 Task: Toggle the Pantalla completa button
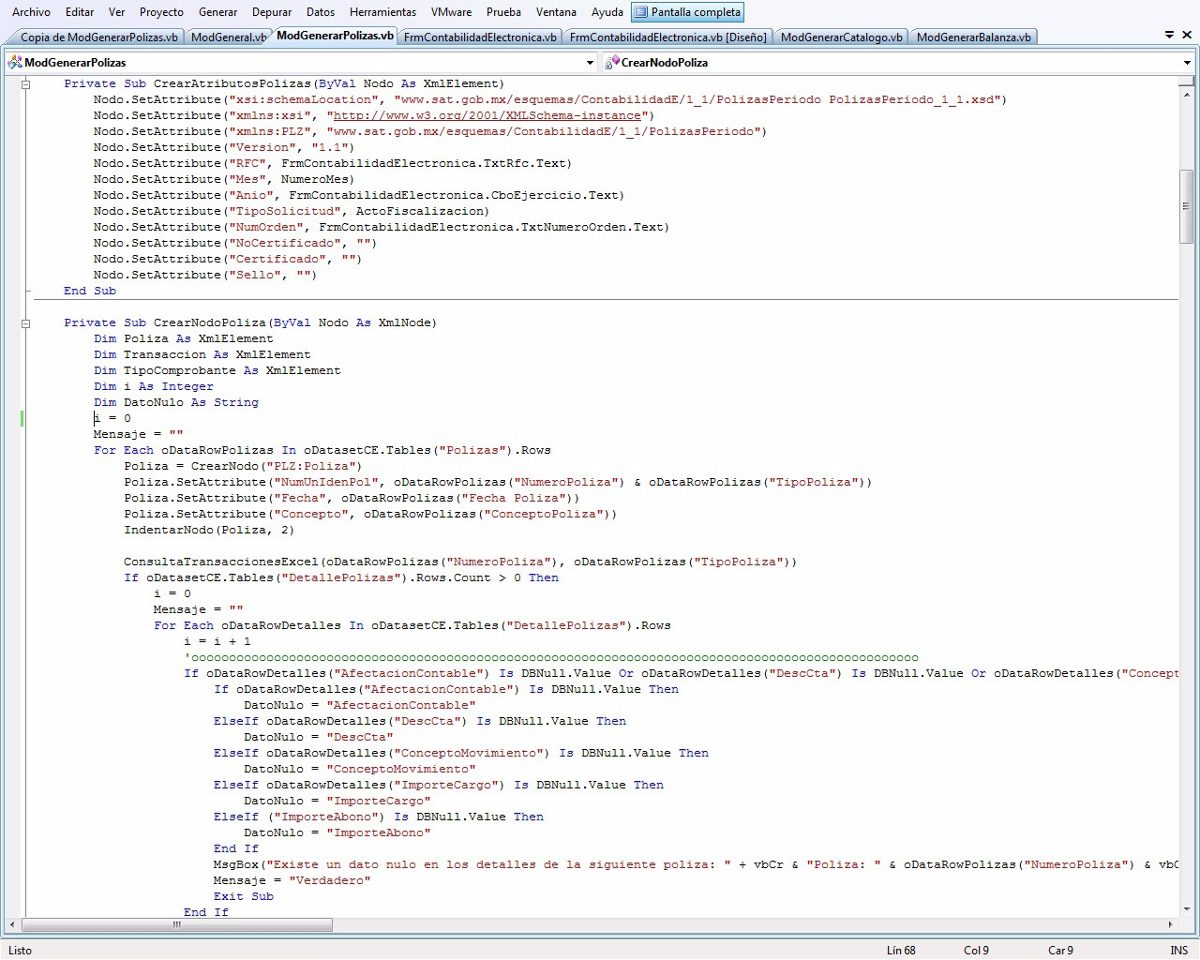point(687,12)
